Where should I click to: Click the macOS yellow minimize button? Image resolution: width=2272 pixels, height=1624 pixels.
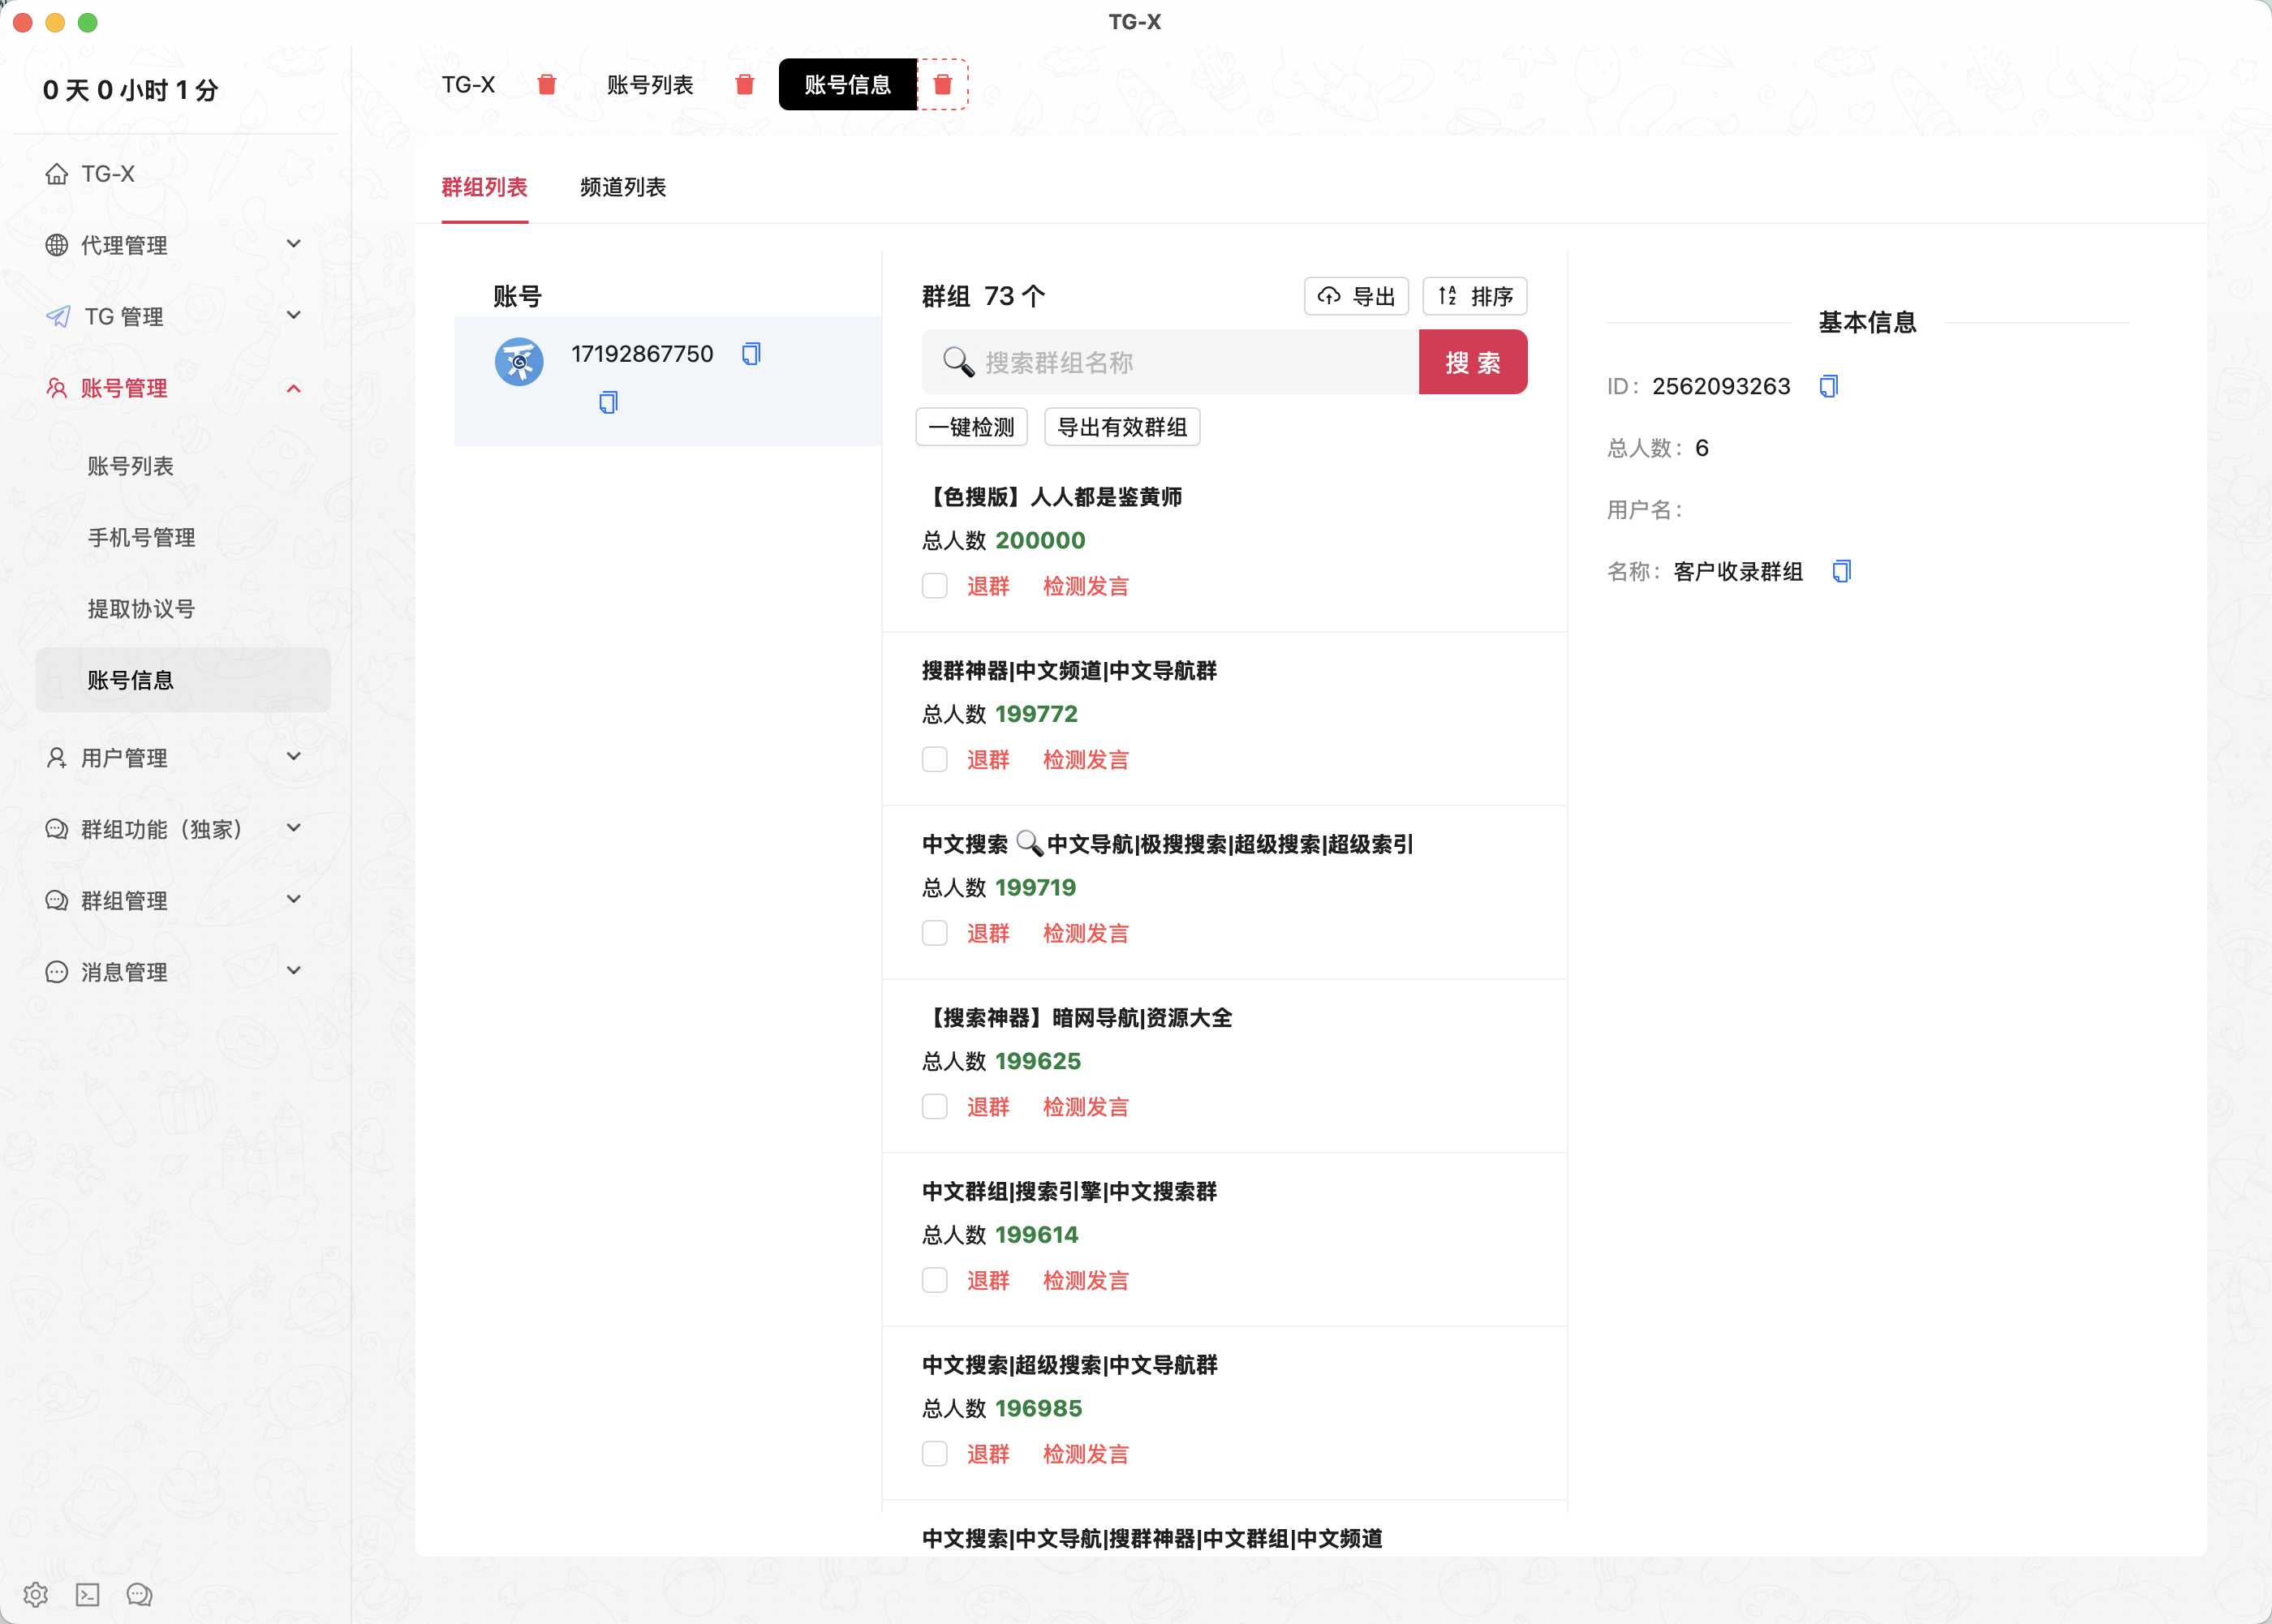click(x=55, y=22)
